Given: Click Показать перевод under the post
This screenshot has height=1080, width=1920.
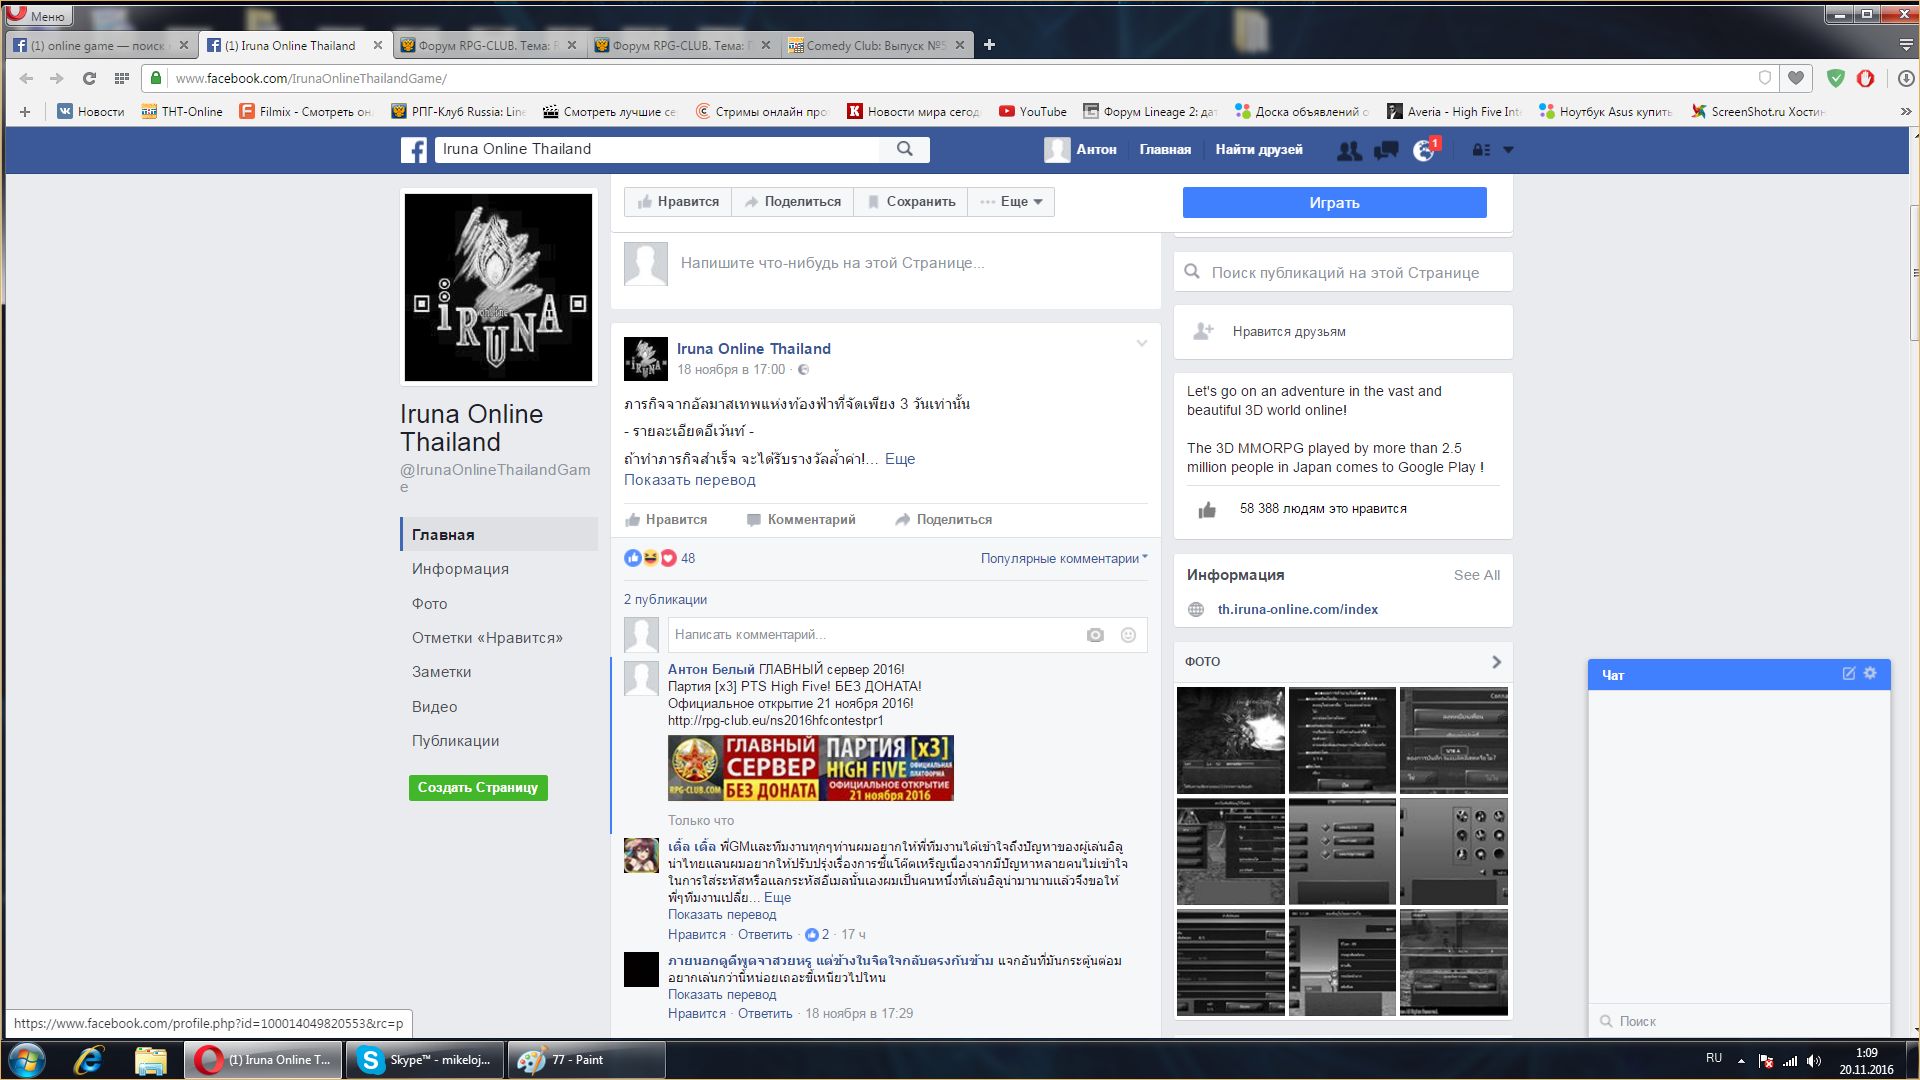Looking at the screenshot, I should (690, 480).
